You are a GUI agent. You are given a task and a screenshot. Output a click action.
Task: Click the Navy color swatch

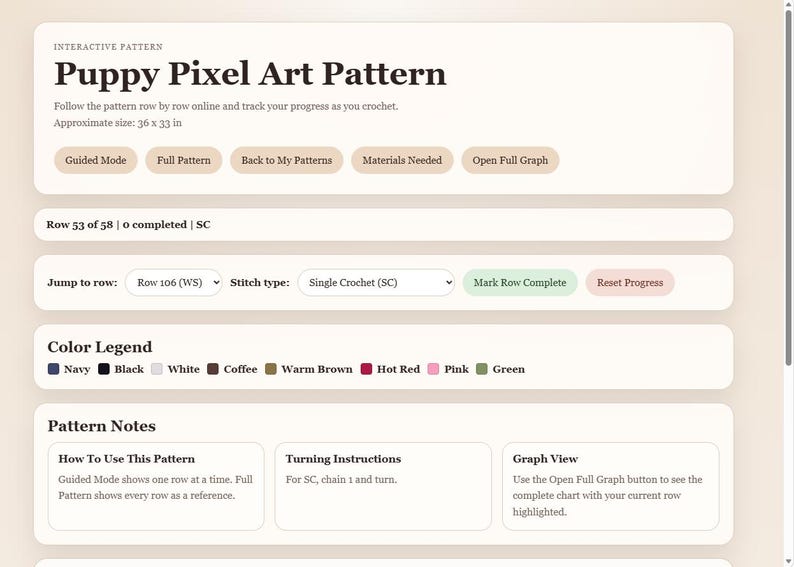(x=53, y=369)
